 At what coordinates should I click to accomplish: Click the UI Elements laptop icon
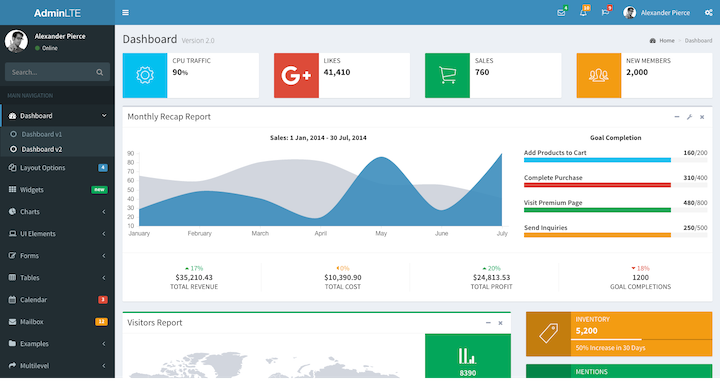click(x=12, y=234)
